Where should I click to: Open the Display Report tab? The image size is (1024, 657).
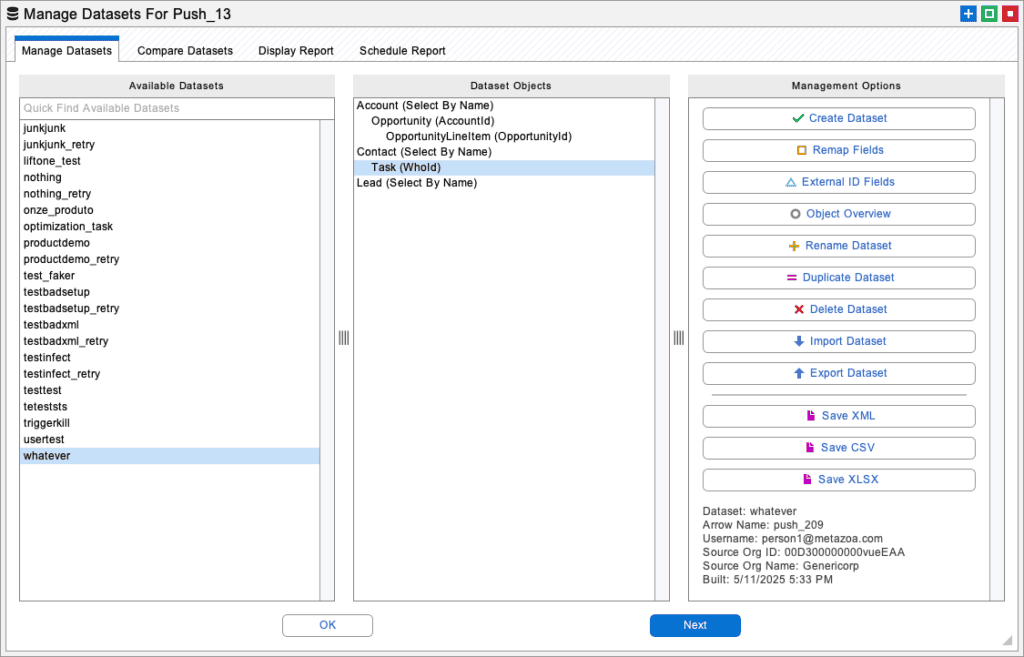click(296, 51)
